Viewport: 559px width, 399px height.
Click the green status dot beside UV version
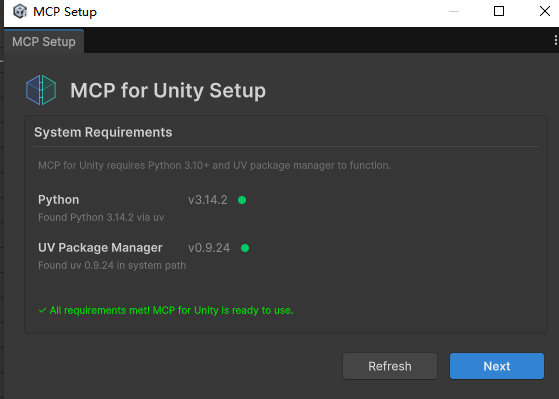tap(245, 248)
